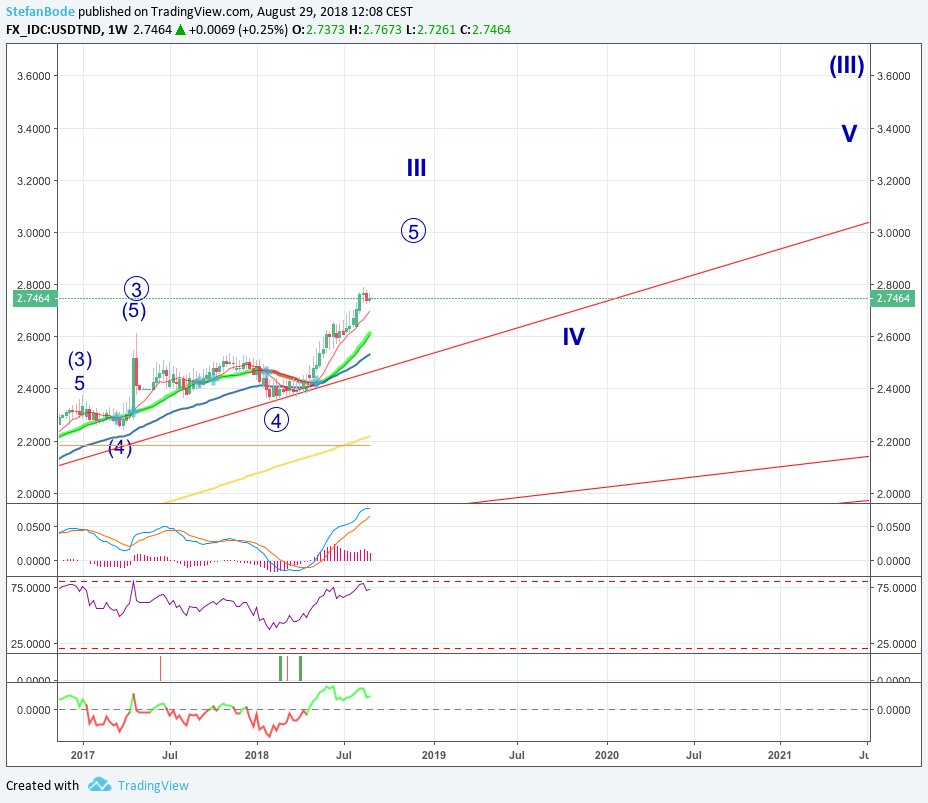Click the TradingView cloud logo icon
928x803 pixels.
99,785
